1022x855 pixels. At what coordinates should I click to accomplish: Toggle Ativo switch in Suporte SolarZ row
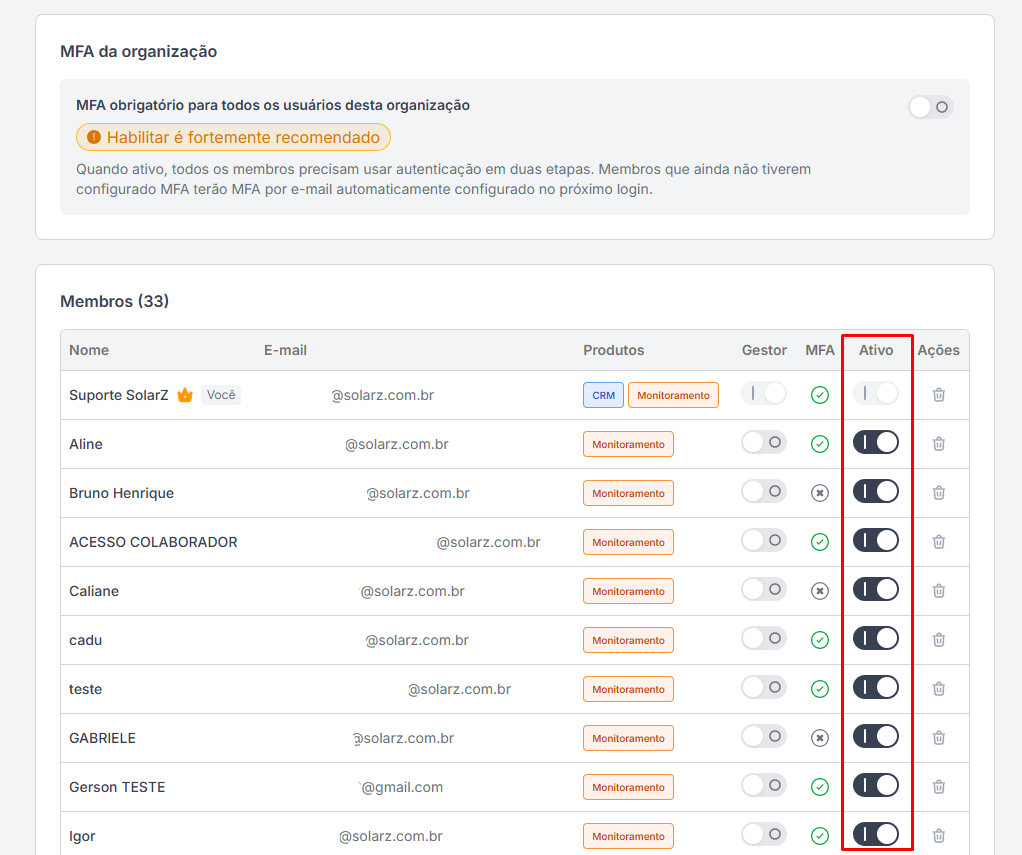[876, 393]
